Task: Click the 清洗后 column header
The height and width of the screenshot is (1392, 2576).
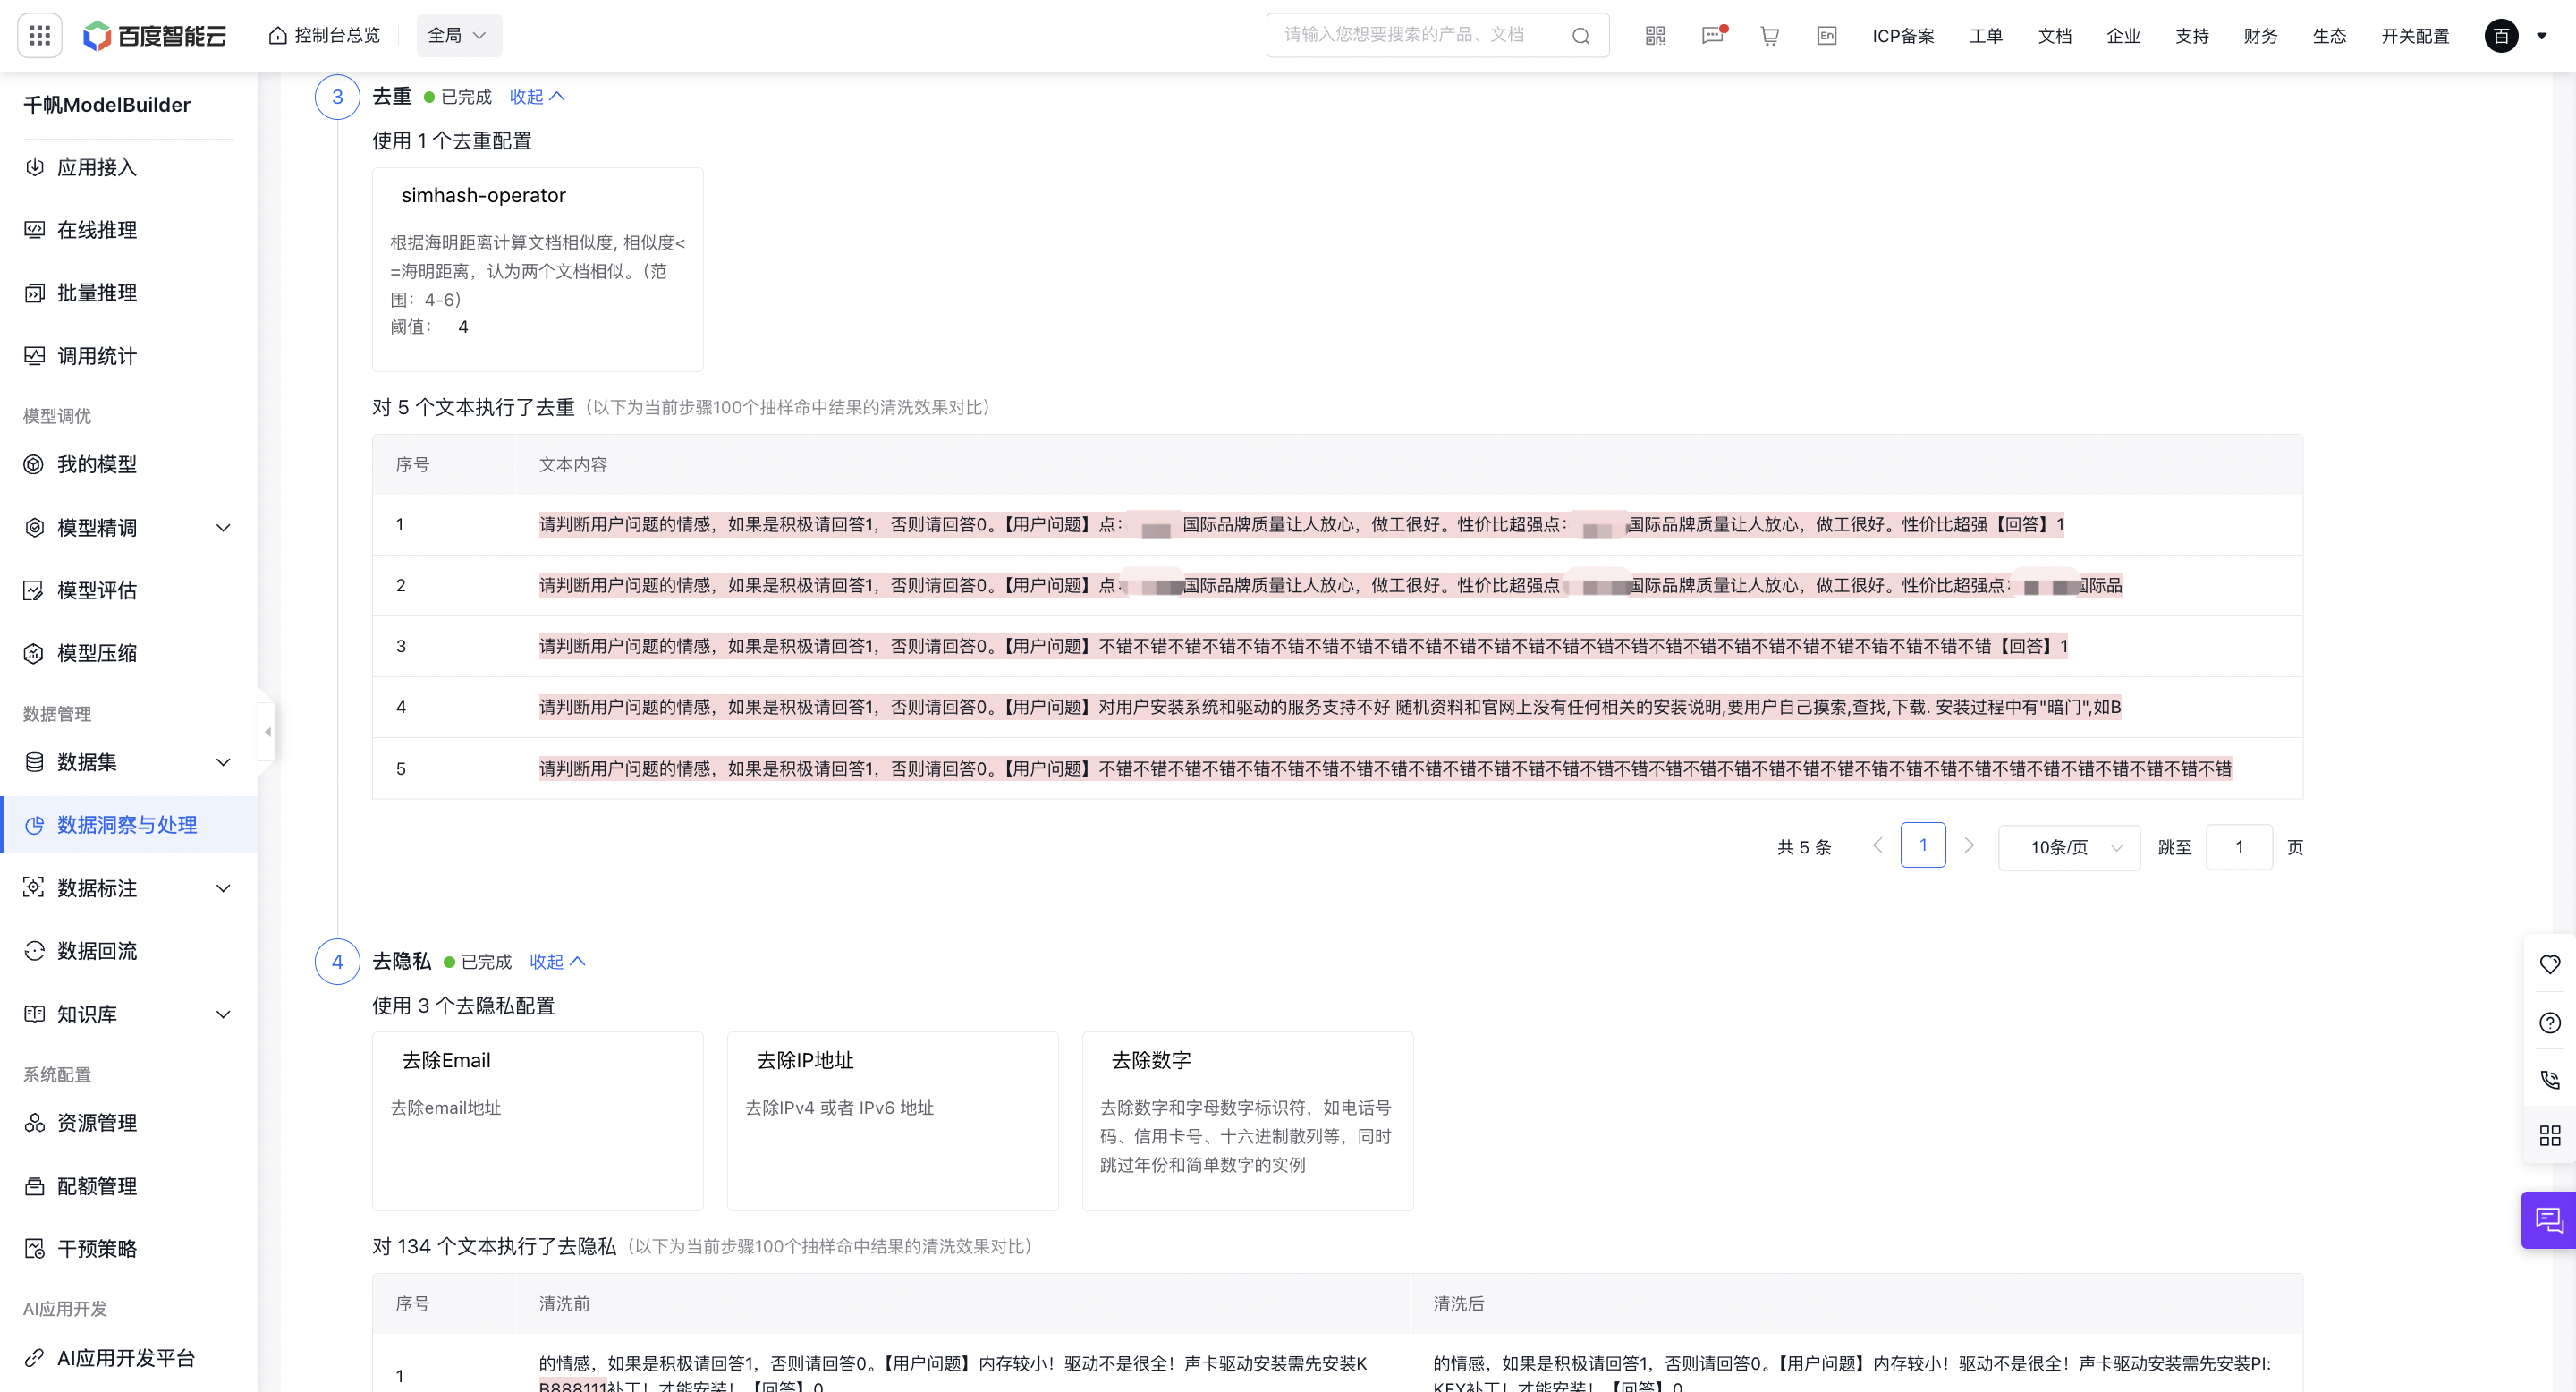Action: click(1458, 1304)
